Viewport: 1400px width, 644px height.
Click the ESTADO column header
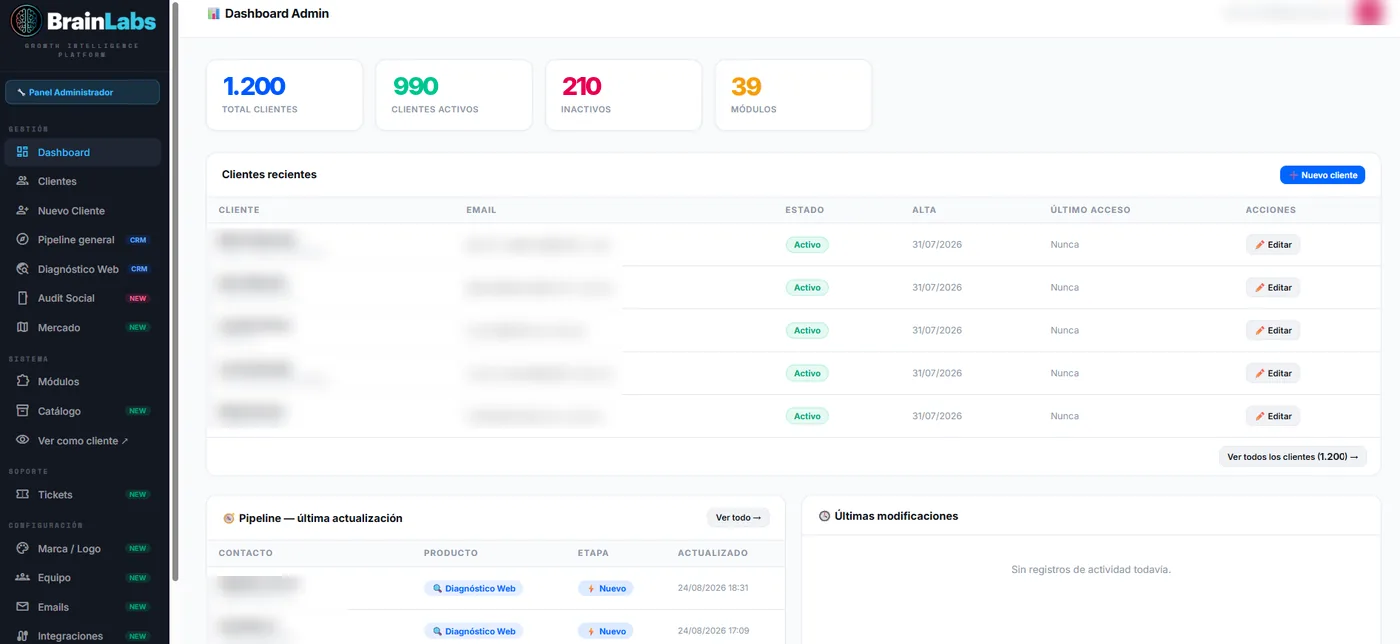click(805, 210)
